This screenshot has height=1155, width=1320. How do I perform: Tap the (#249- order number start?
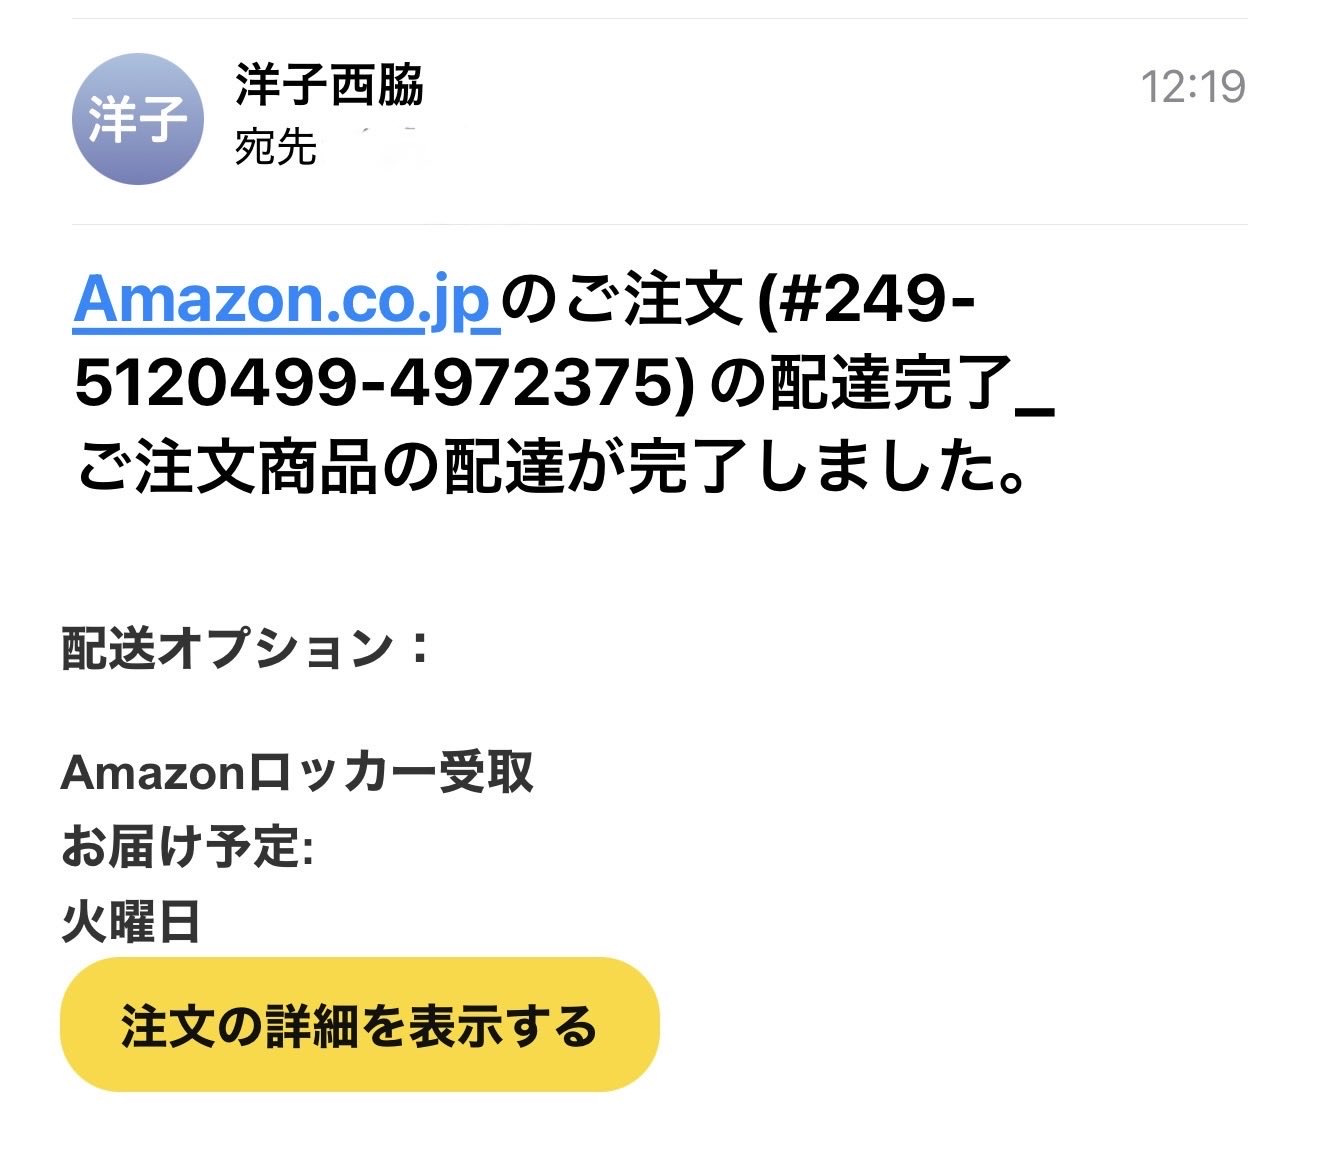click(x=867, y=298)
